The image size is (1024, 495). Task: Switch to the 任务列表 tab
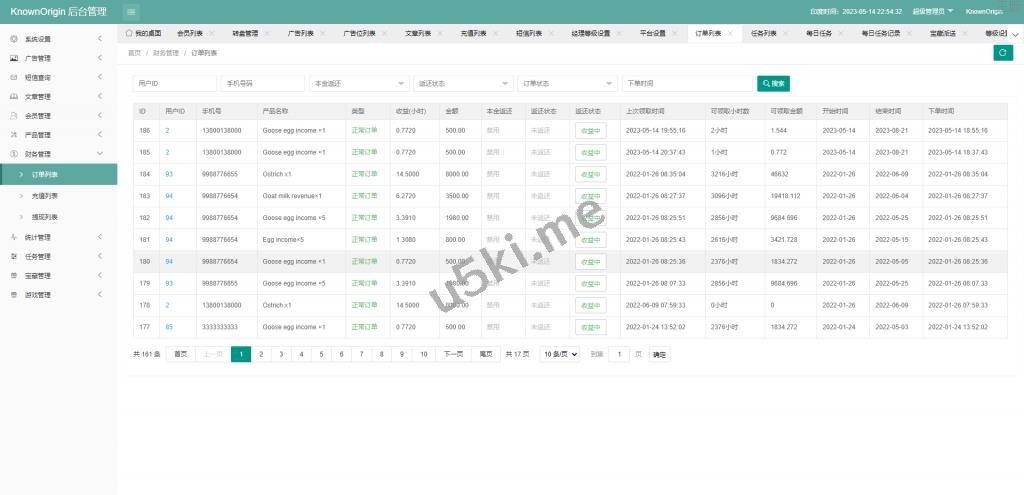pos(766,33)
